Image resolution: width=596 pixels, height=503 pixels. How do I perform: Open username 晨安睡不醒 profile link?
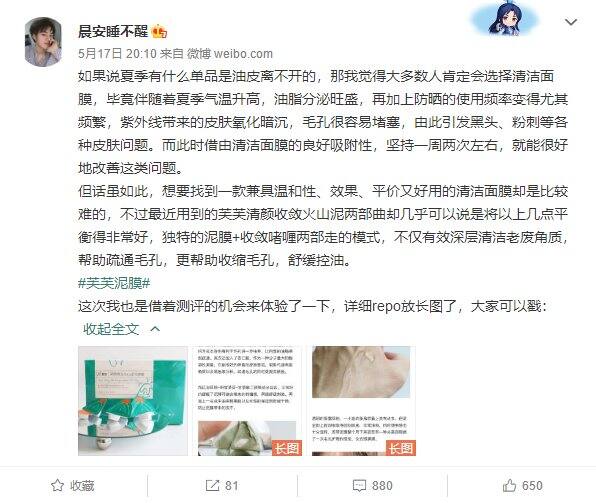(x=113, y=31)
